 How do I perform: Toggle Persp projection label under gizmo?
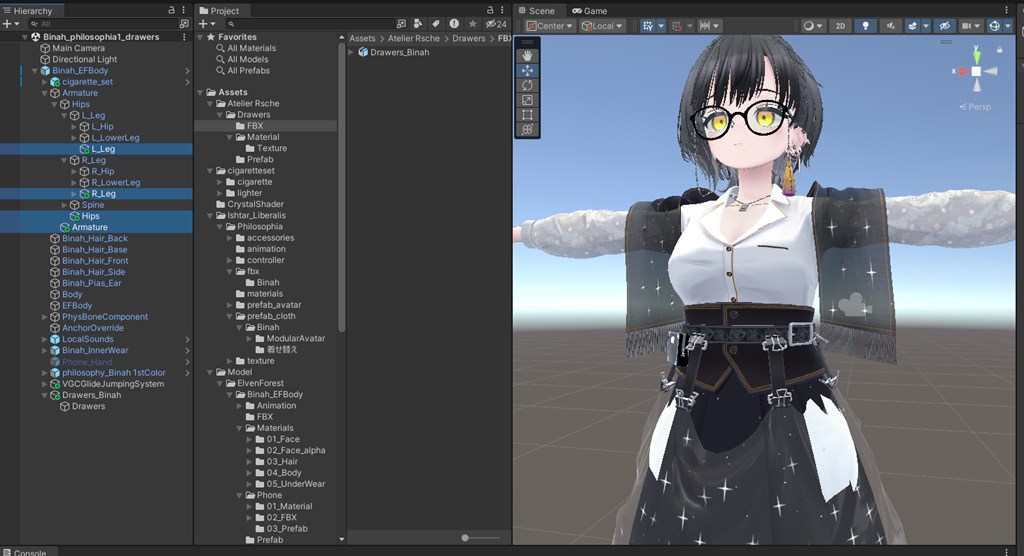pyautogui.click(x=975, y=106)
